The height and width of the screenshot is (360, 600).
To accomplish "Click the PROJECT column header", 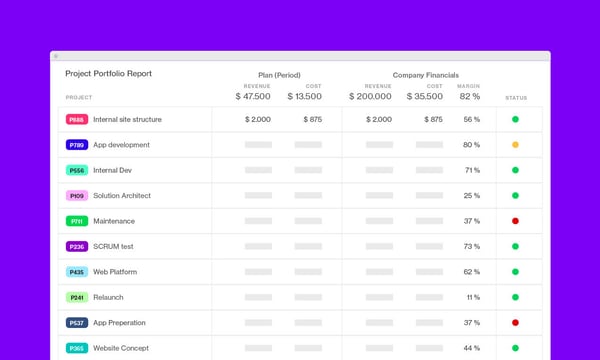I will [79, 98].
